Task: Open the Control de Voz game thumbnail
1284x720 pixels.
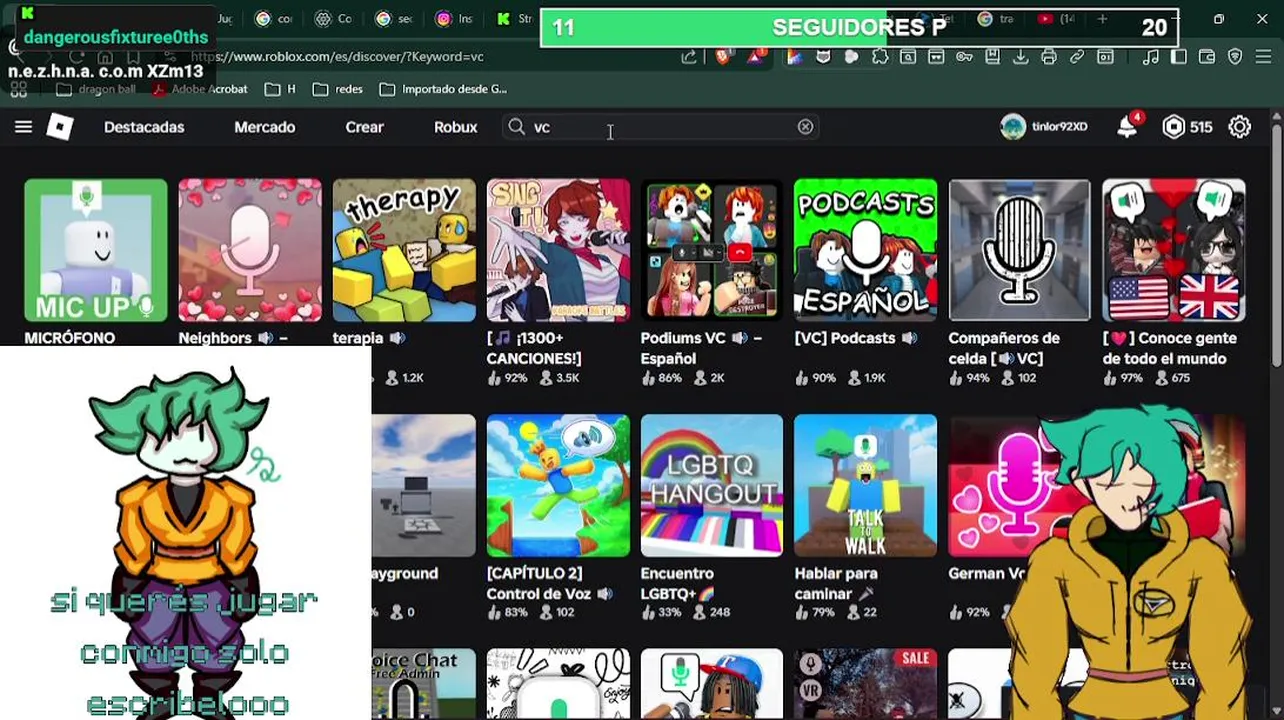Action: tap(558, 485)
